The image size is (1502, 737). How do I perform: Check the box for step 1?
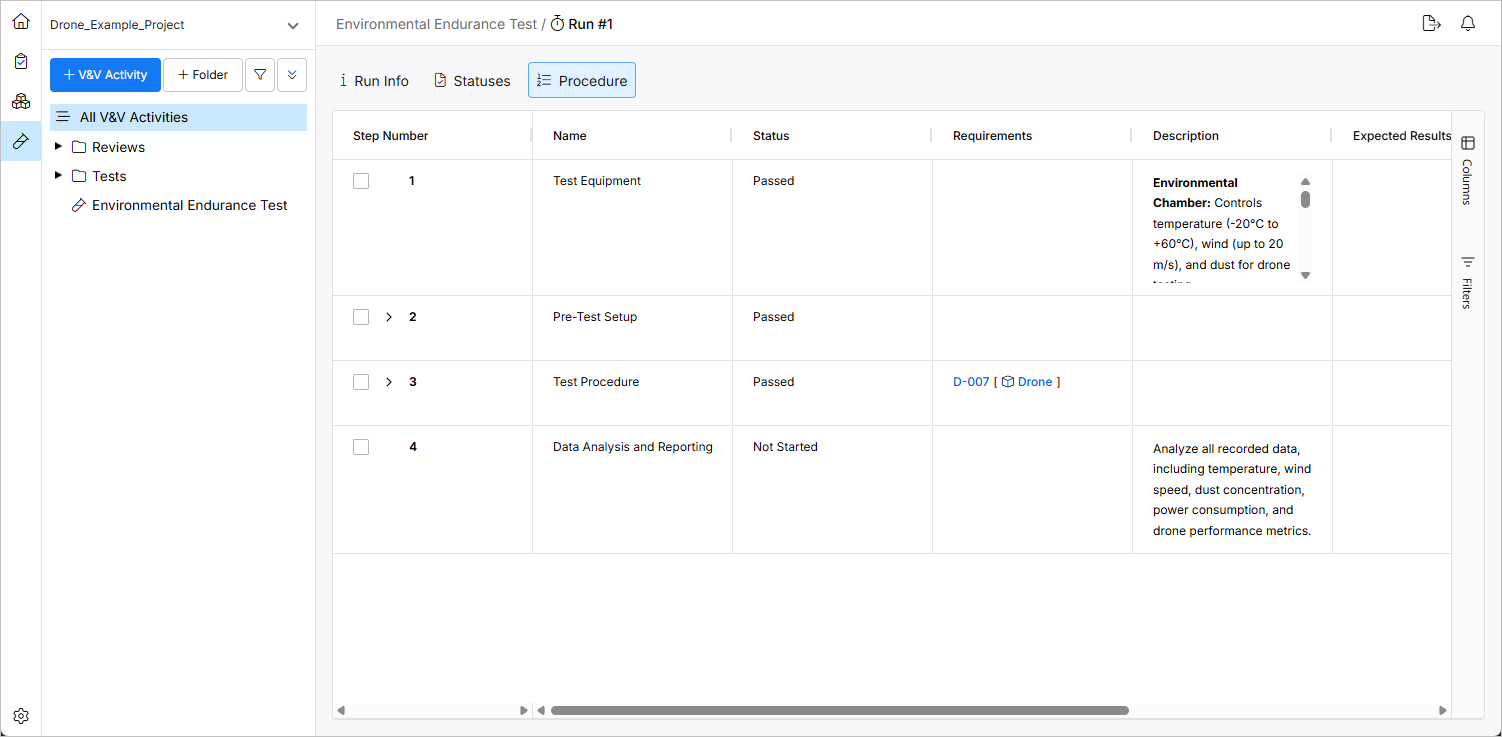[361, 181]
